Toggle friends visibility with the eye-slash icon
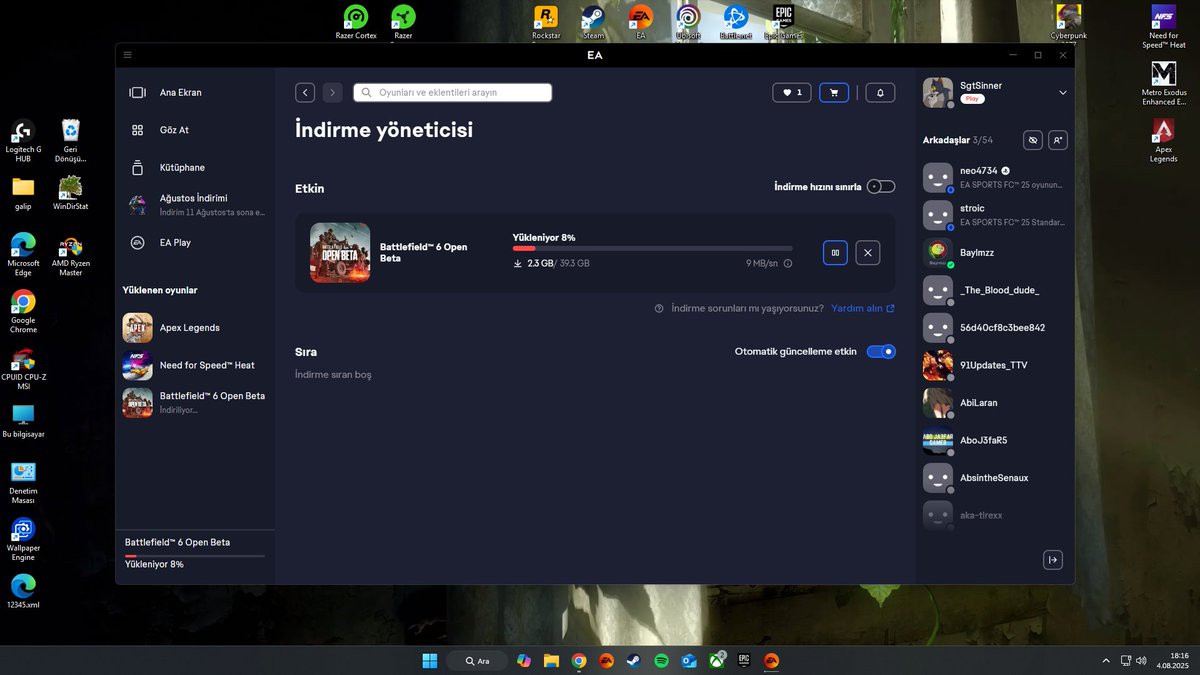Screen dimensions: 1200x675 1033,140
